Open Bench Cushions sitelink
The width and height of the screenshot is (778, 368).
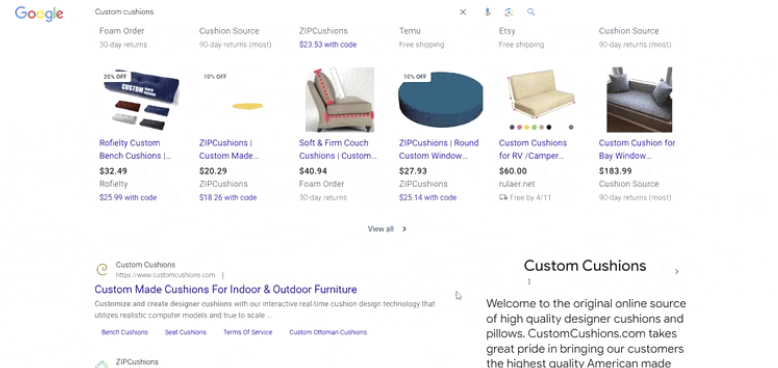click(x=125, y=332)
